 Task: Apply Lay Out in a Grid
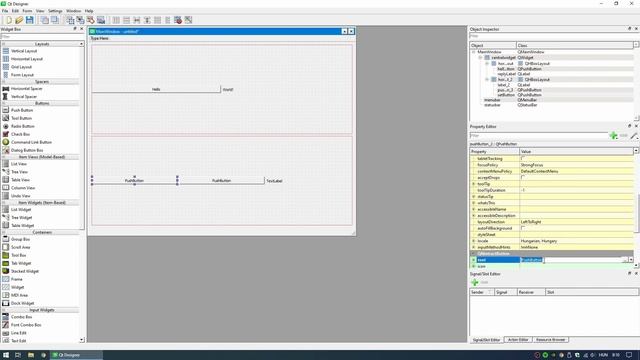pos(157,20)
